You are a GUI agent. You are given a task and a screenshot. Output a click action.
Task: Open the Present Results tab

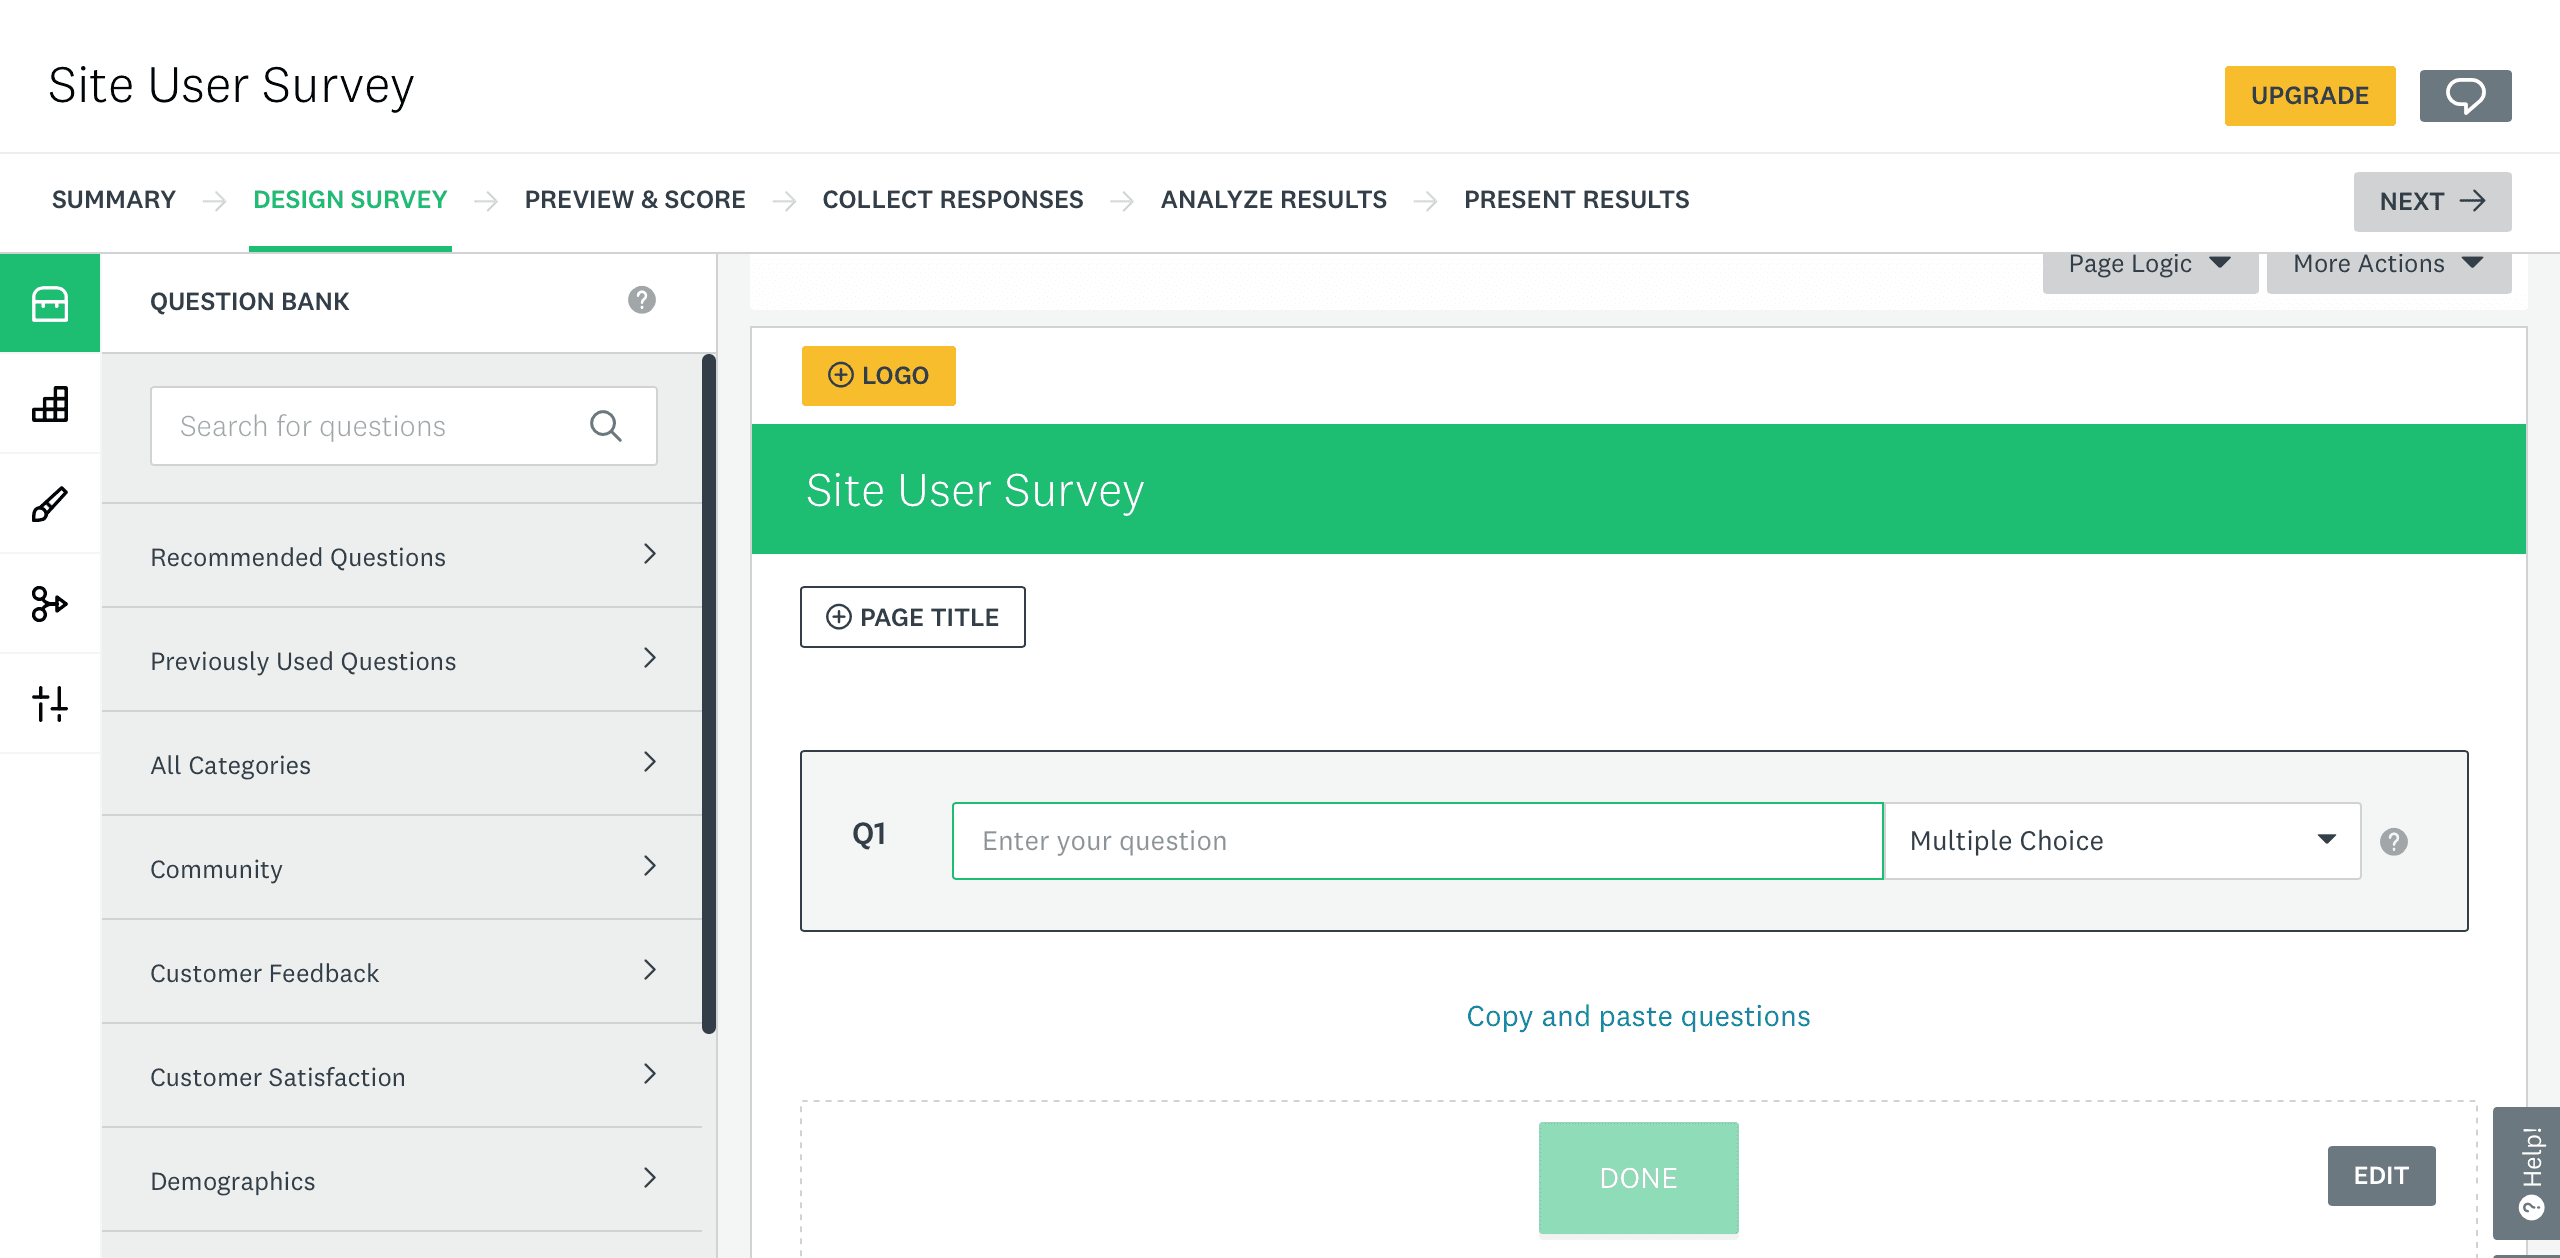tap(1577, 200)
